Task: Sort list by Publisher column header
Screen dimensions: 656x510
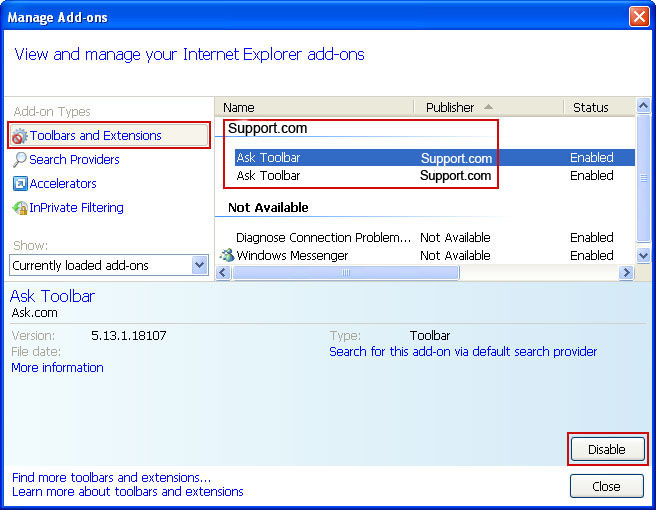Action: [x=488, y=108]
